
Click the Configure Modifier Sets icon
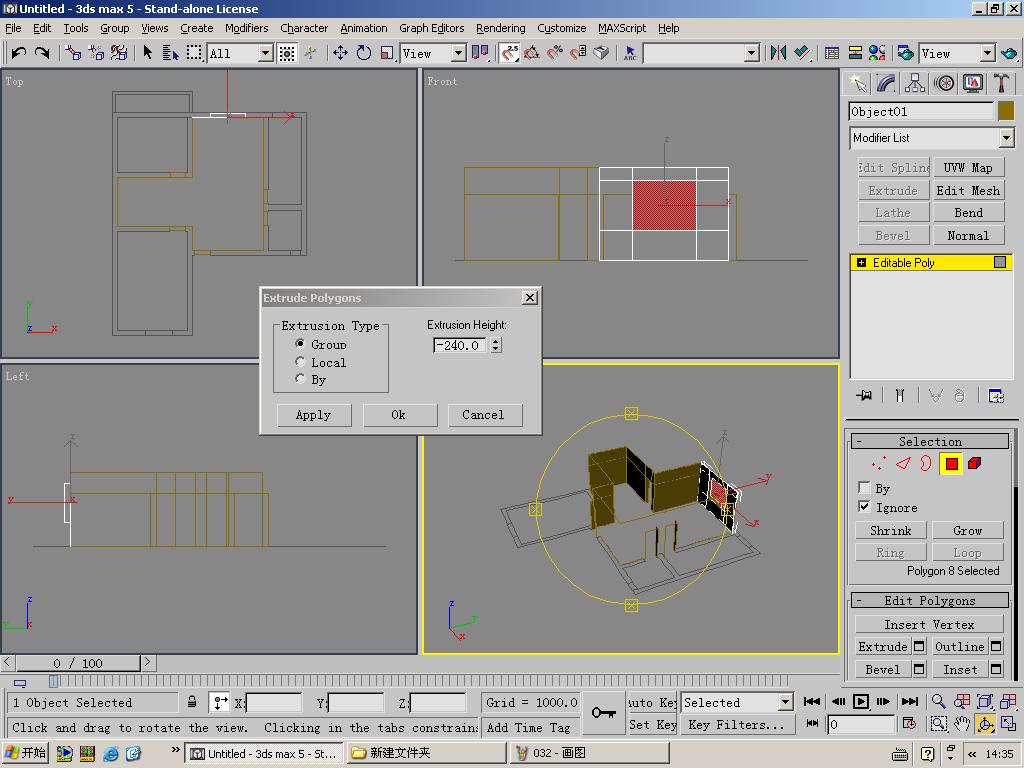tap(996, 395)
